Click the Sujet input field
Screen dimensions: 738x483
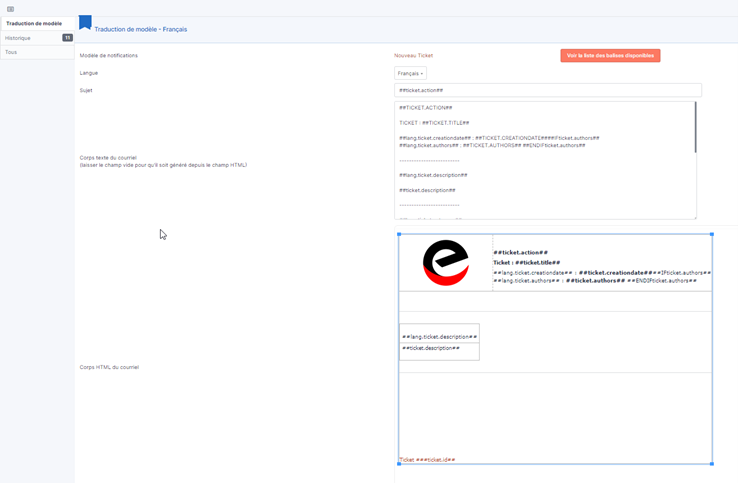547,90
